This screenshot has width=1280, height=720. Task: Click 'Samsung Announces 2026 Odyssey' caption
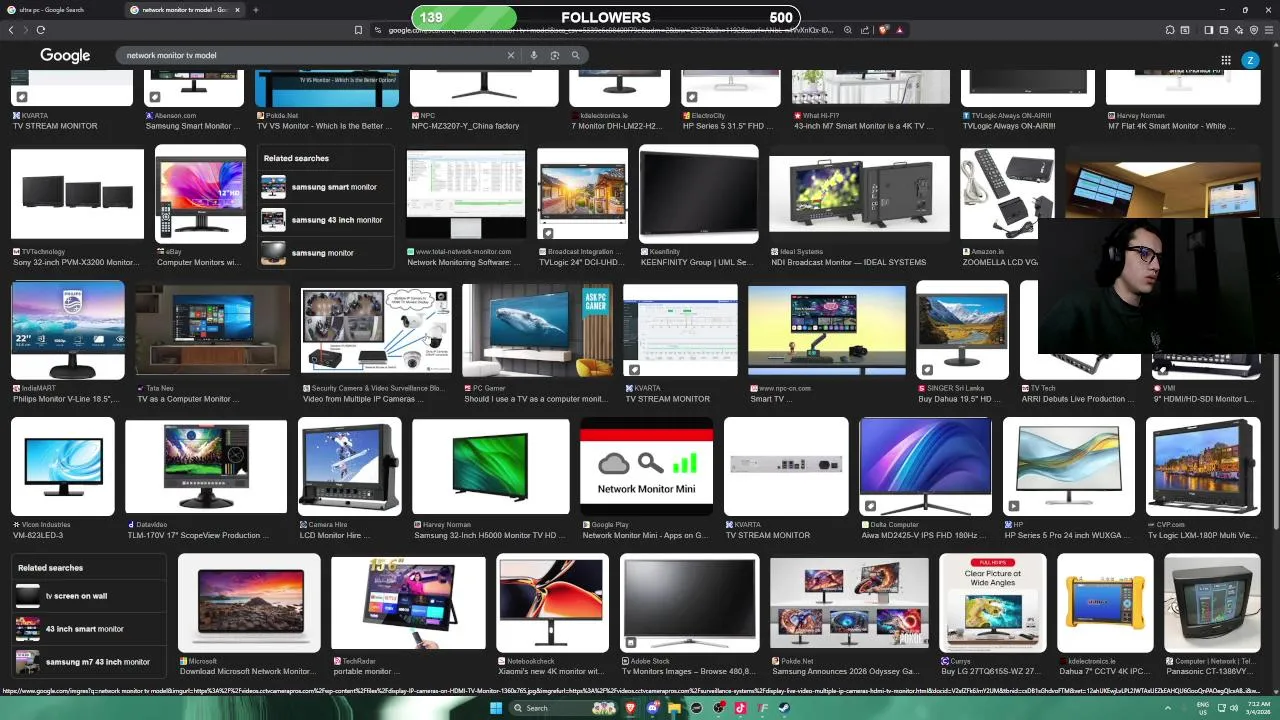coord(846,671)
